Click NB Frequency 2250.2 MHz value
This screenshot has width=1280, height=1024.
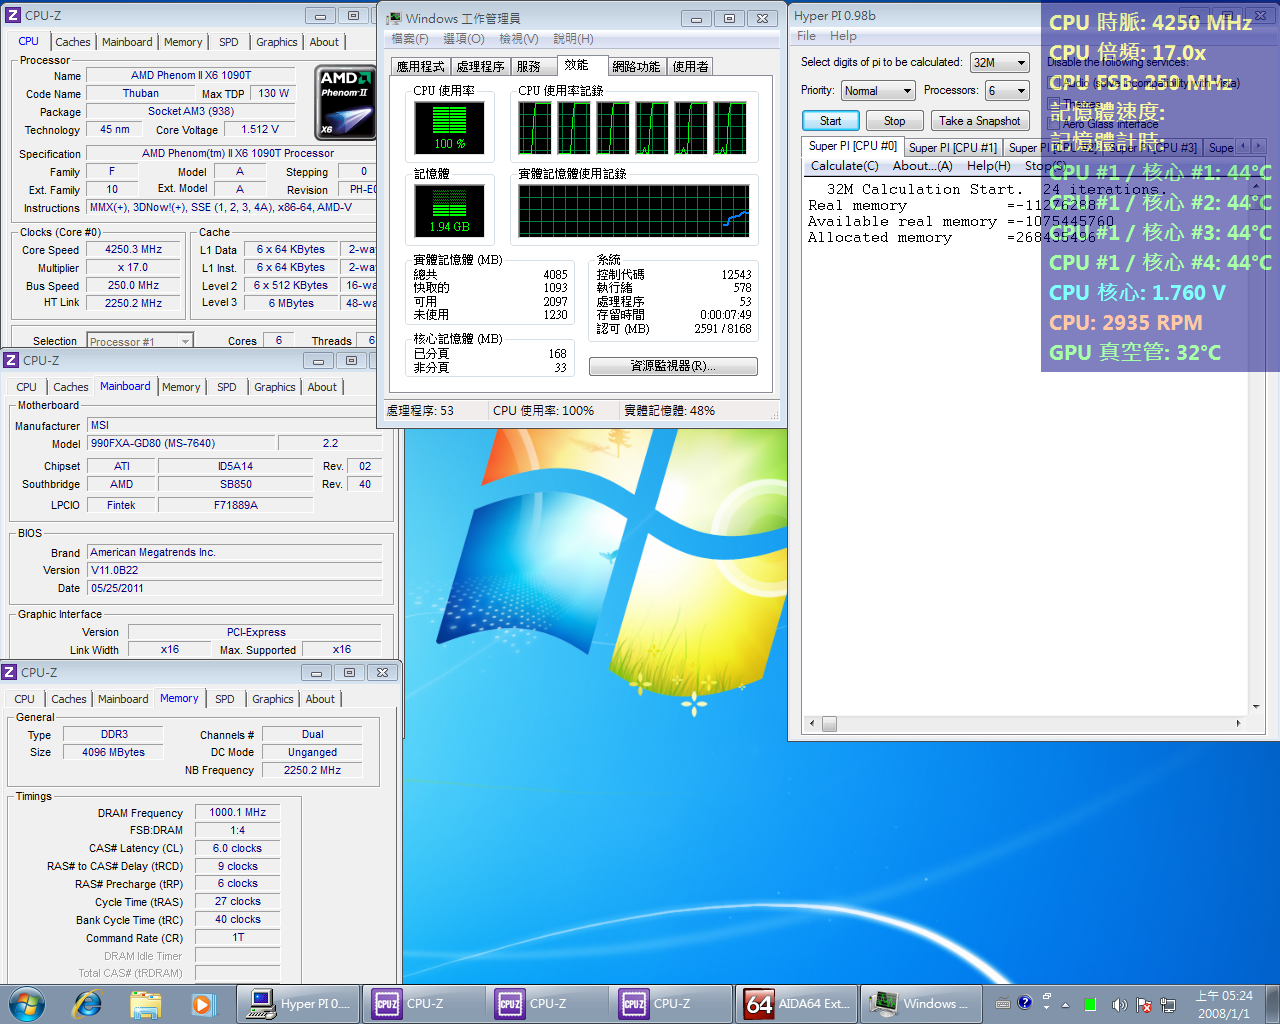[x=312, y=771]
